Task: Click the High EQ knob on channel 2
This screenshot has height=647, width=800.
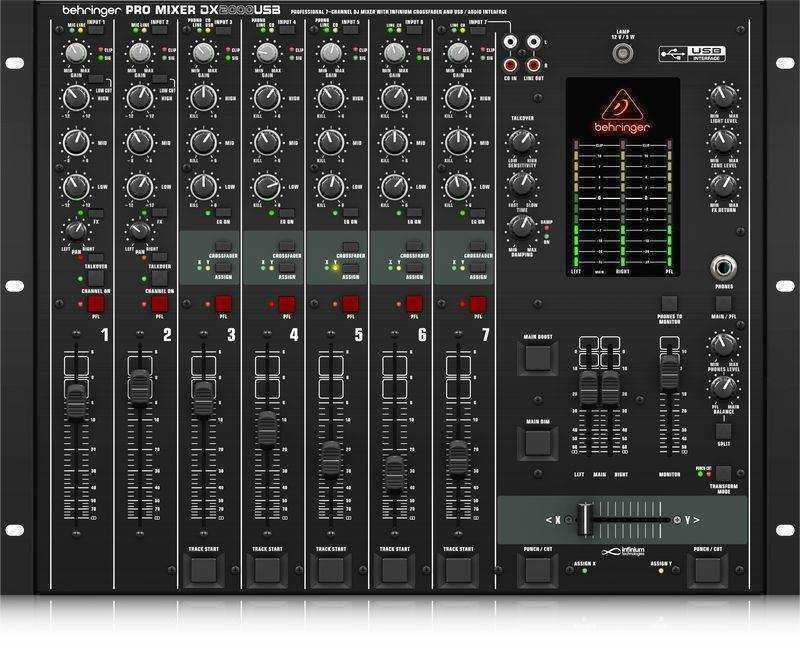Action: click(140, 98)
